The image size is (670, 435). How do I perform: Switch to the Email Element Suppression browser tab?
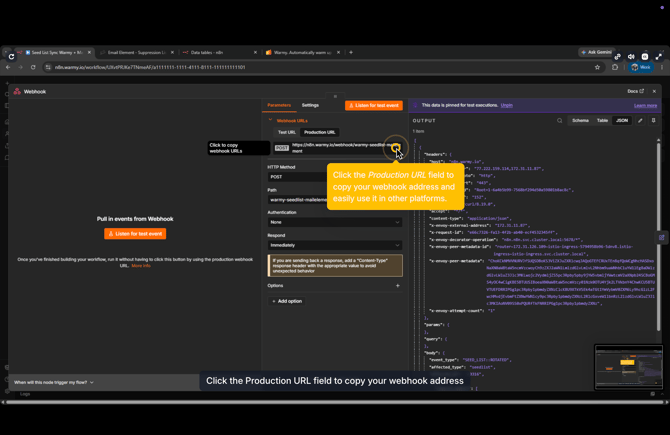click(137, 52)
